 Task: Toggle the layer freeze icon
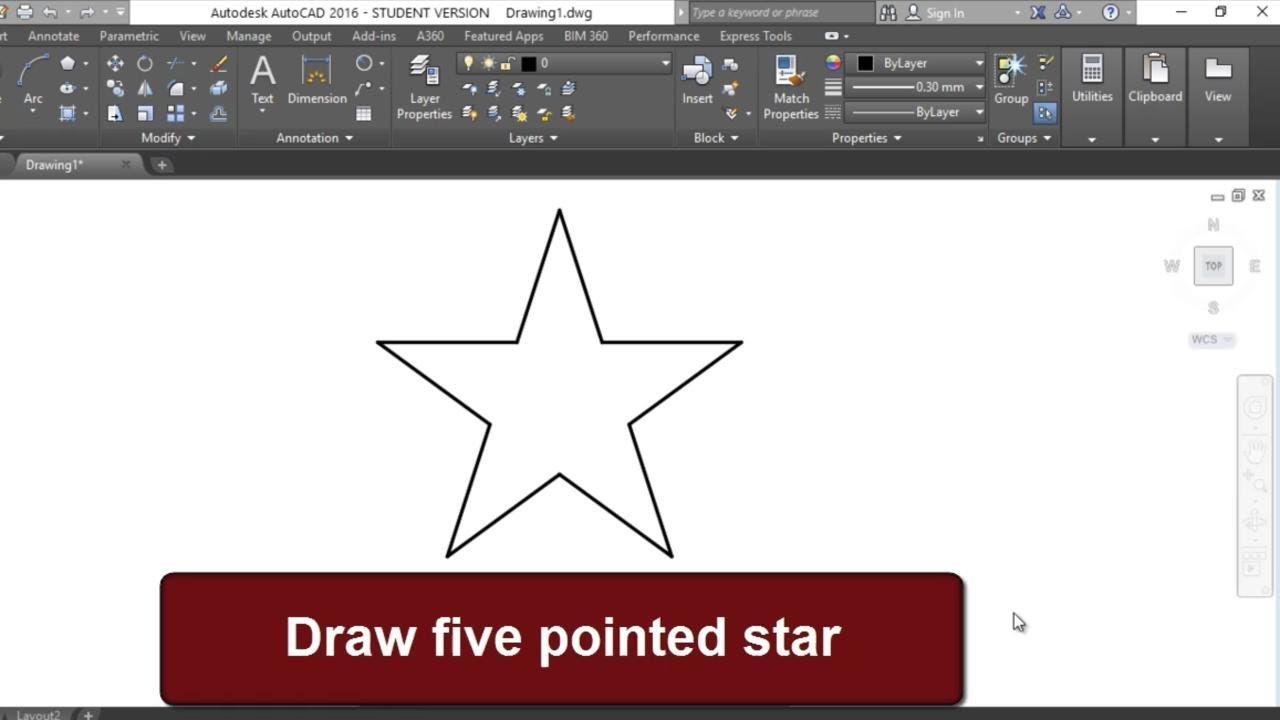(488, 63)
